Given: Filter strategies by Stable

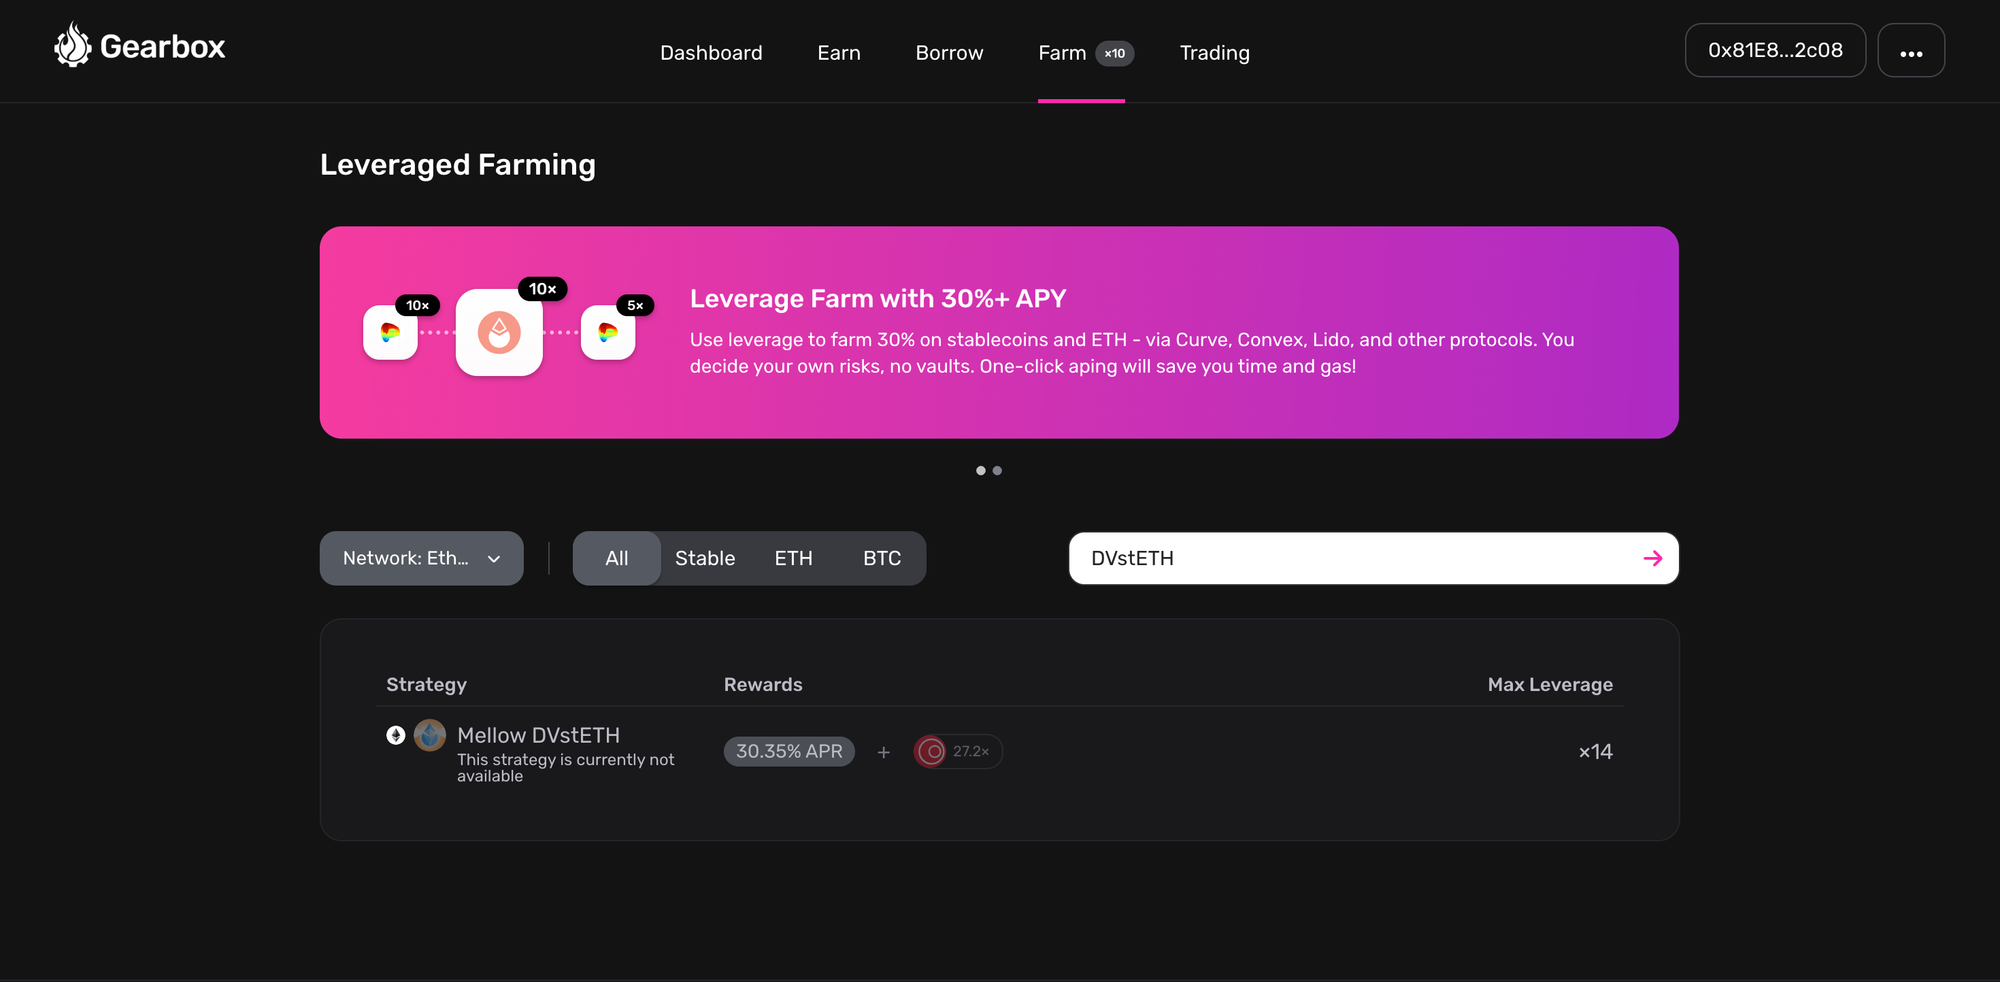Looking at the screenshot, I should pos(704,558).
